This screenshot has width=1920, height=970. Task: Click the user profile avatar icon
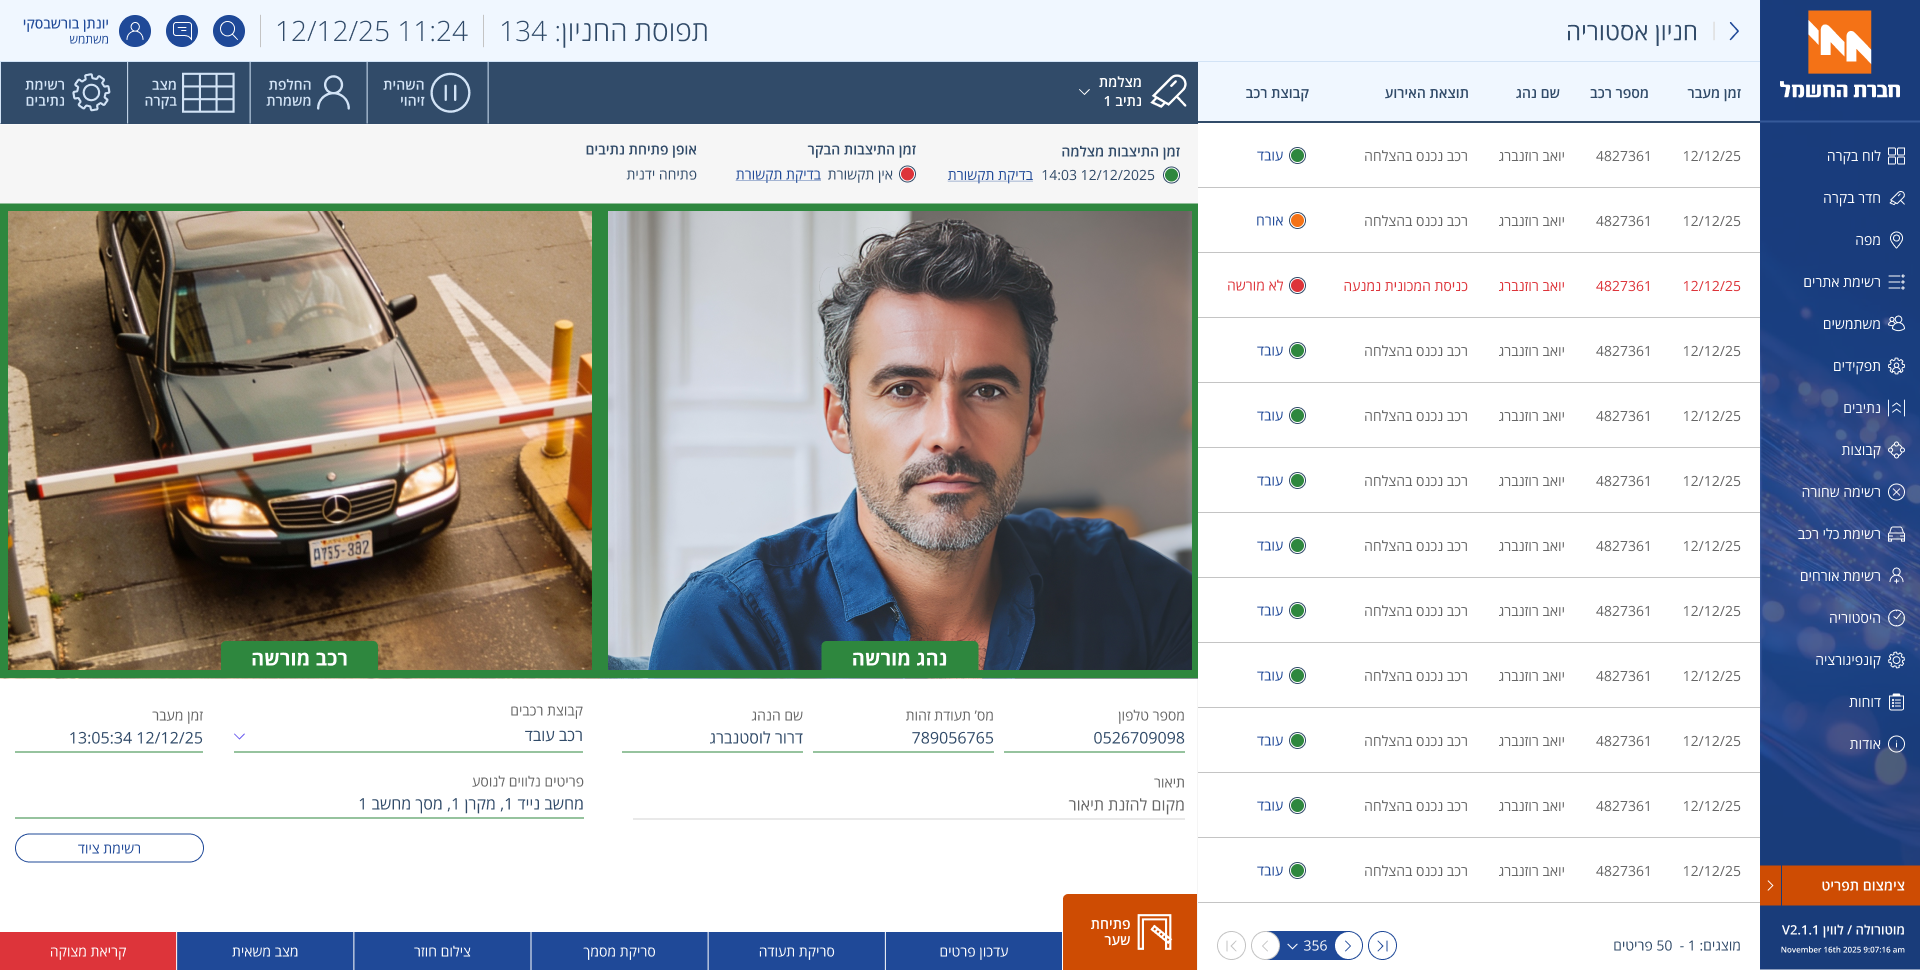click(x=135, y=31)
